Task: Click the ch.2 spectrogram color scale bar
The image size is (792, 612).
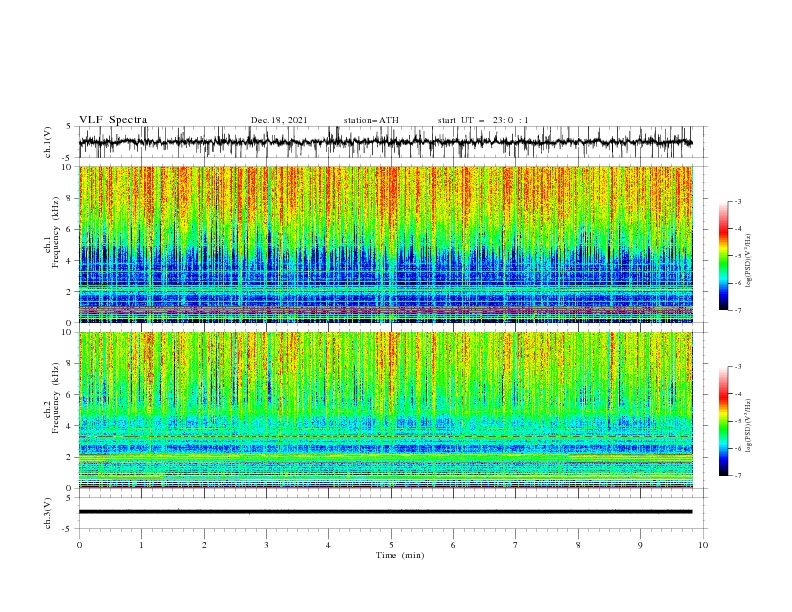Action: (x=723, y=421)
